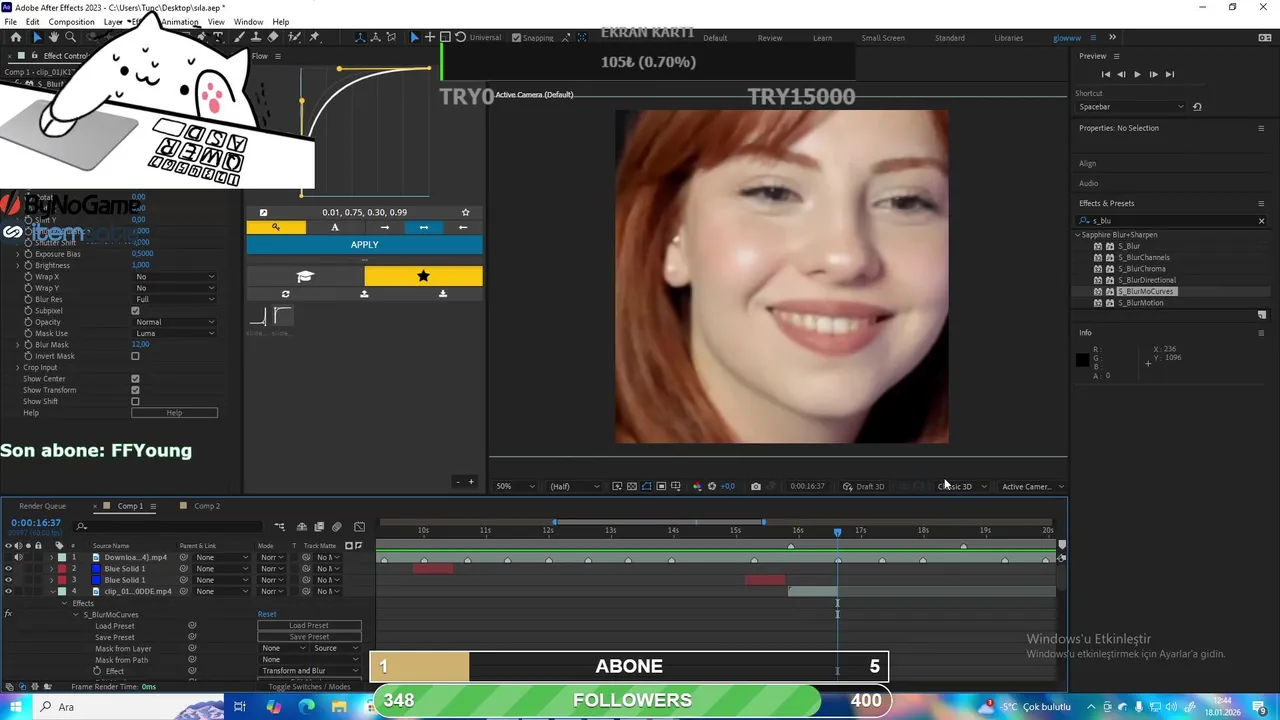Open the Composition menu
The height and width of the screenshot is (720, 1280).
(72, 22)
